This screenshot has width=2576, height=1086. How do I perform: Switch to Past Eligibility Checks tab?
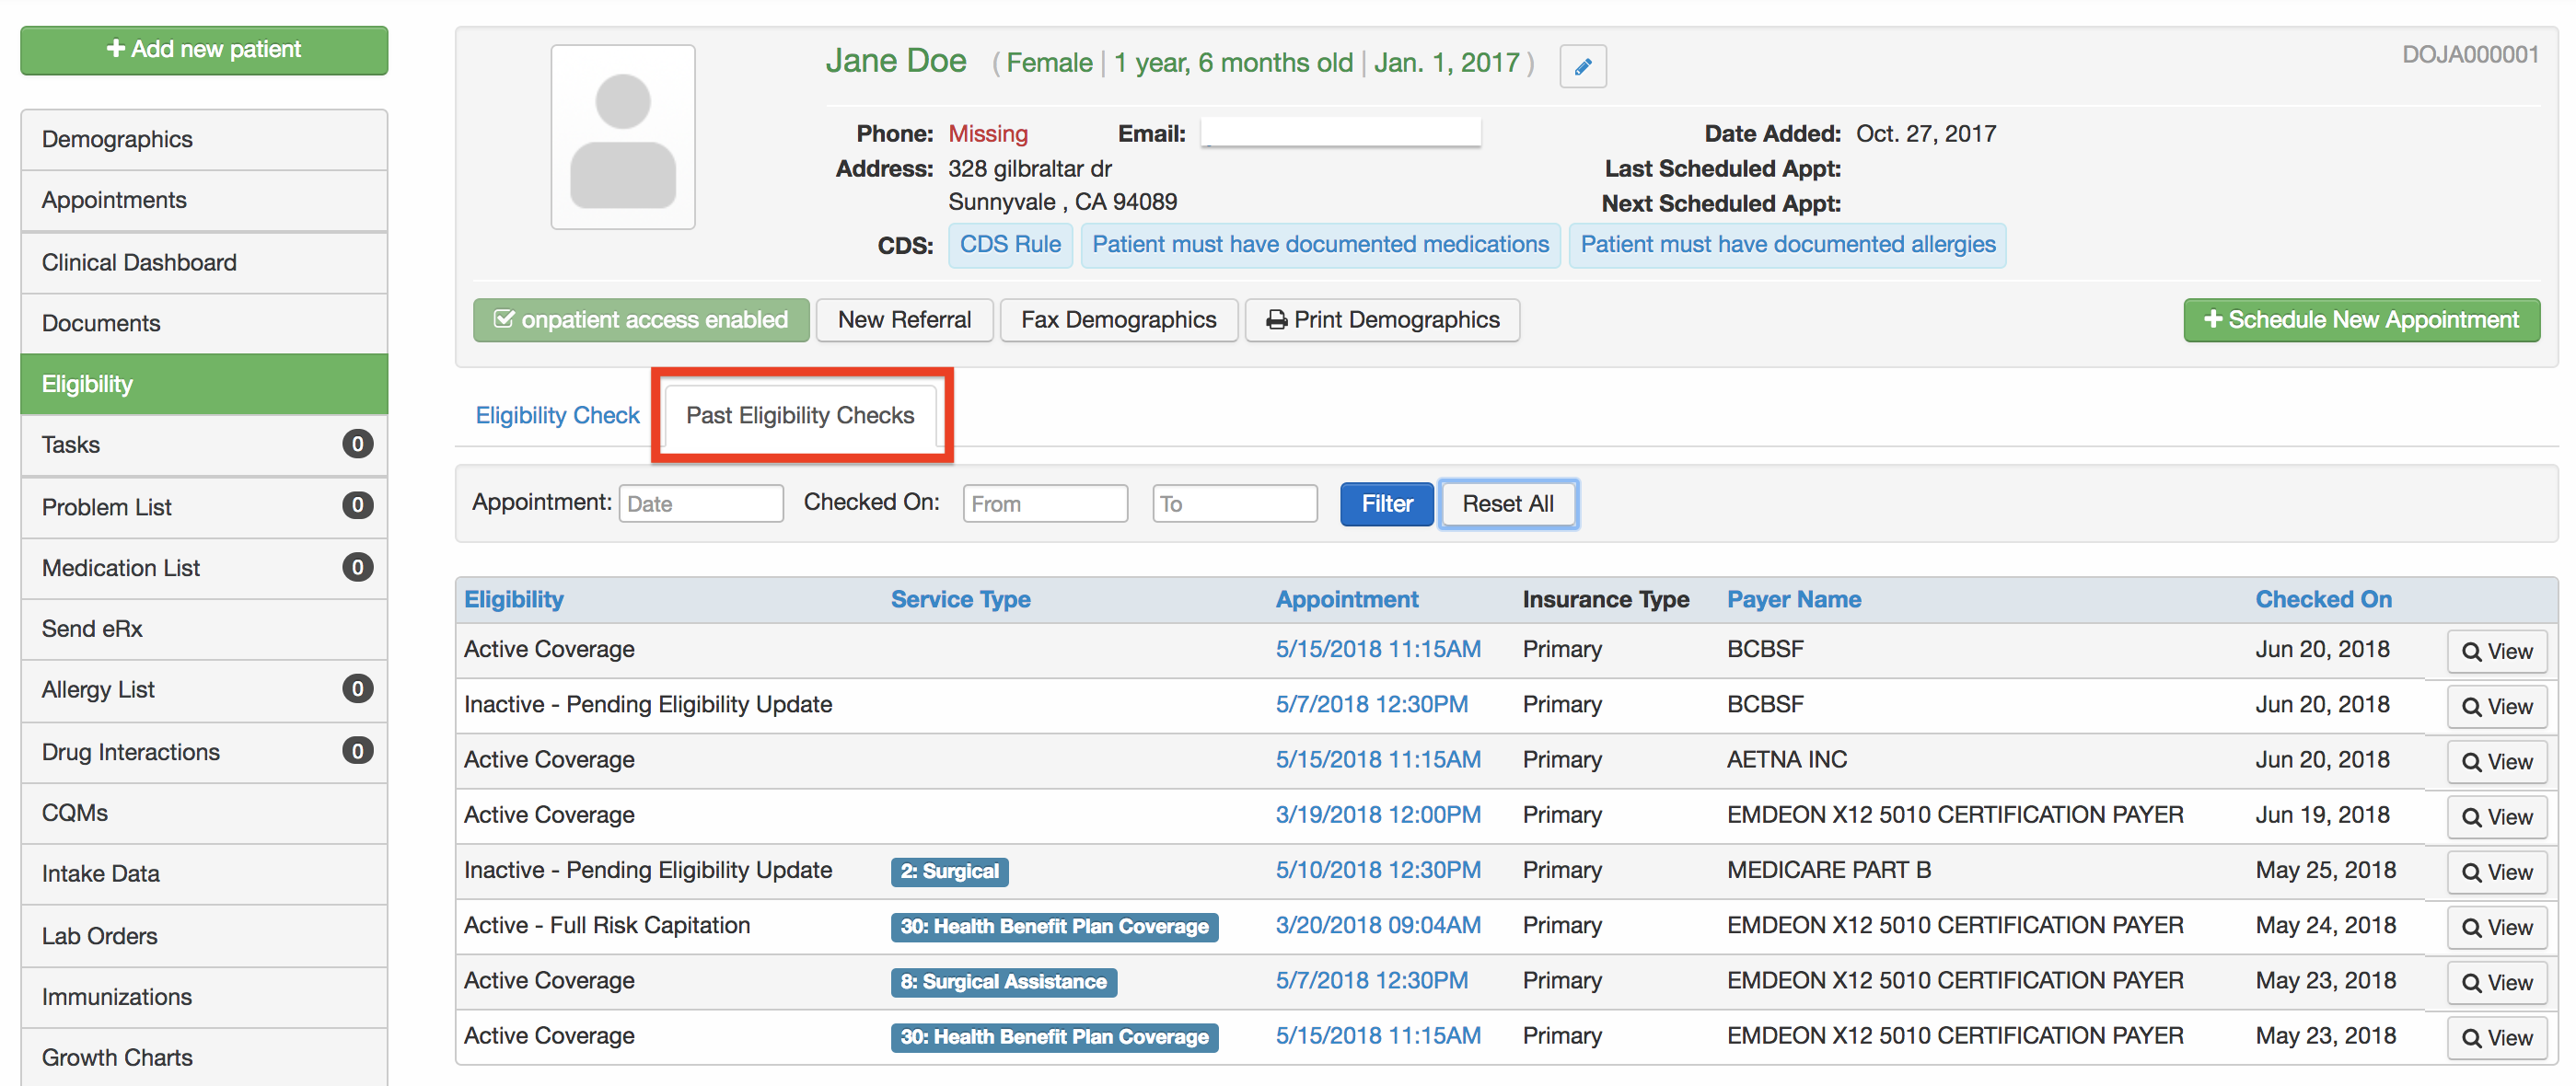click(x=800, y=414)
